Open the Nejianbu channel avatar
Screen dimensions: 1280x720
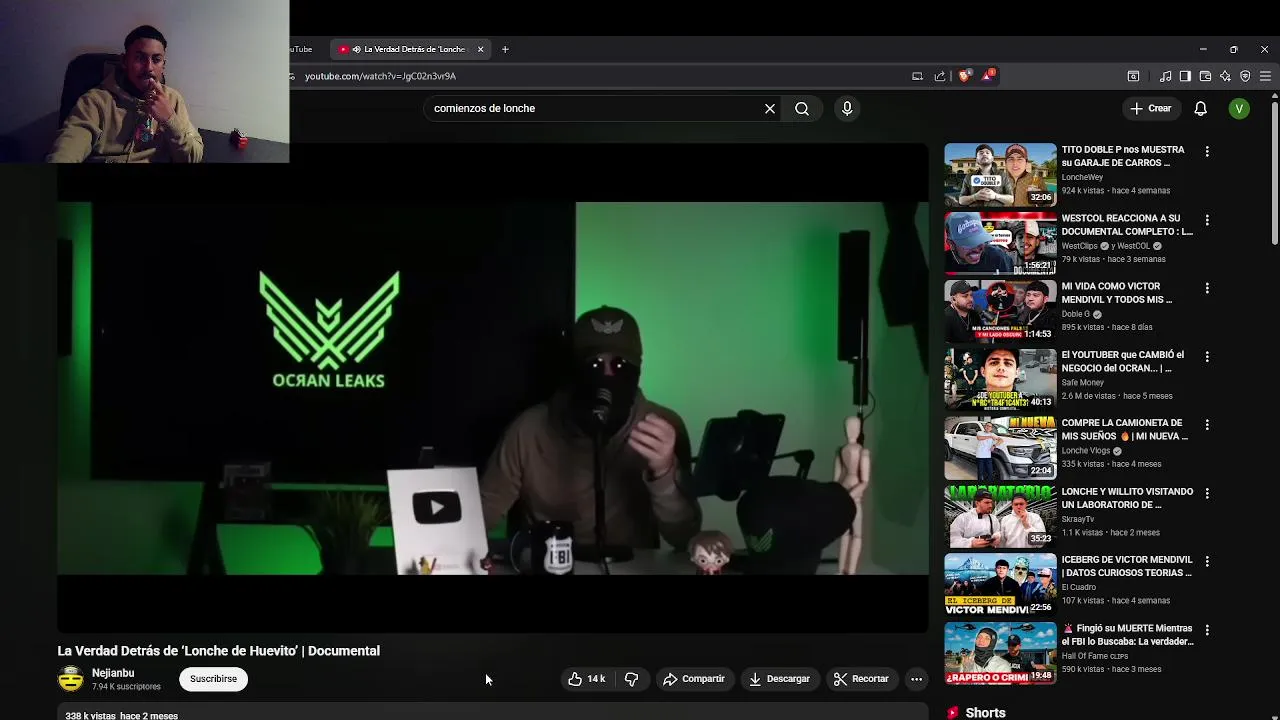click(70, 679)
